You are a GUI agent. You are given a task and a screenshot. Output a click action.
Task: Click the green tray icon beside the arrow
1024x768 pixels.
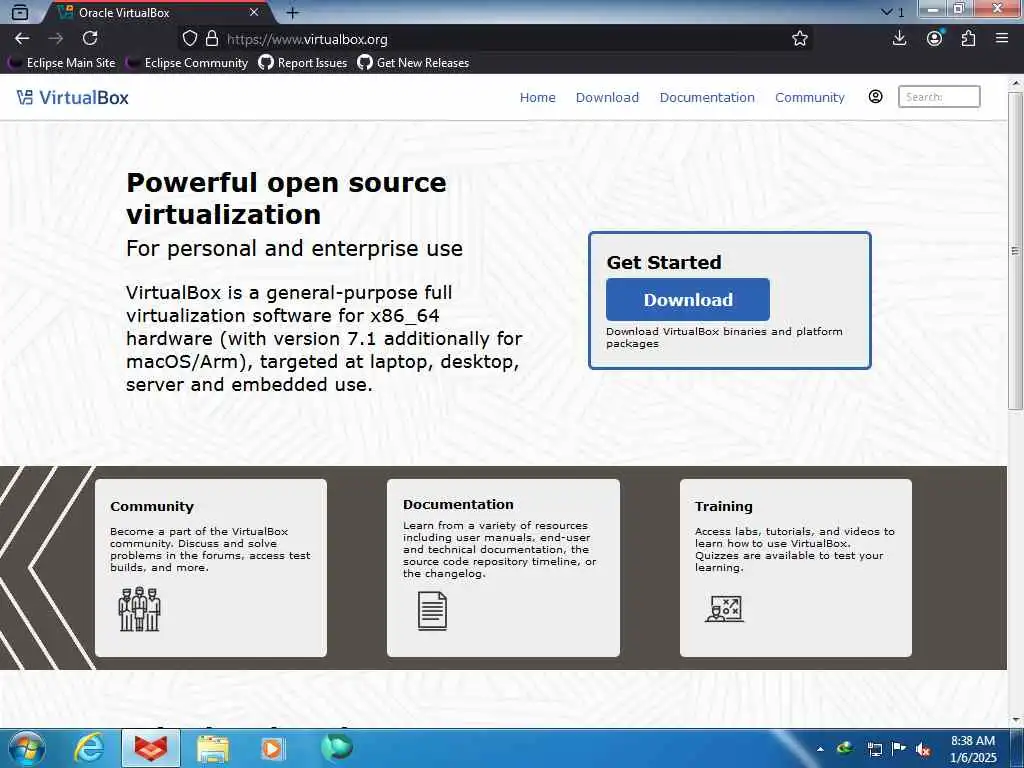(845, 748)
